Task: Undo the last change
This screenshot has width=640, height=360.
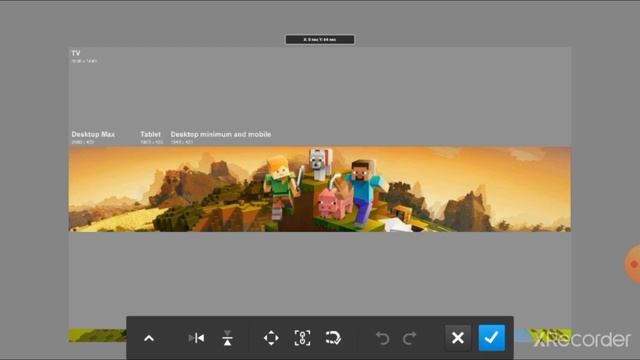Action: pyautogui.click(x=382, y=338)
